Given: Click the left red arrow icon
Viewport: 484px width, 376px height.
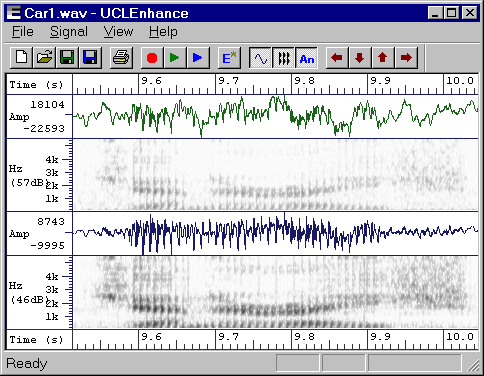Looking at the screenshot, I should click(x=337, y=58).
